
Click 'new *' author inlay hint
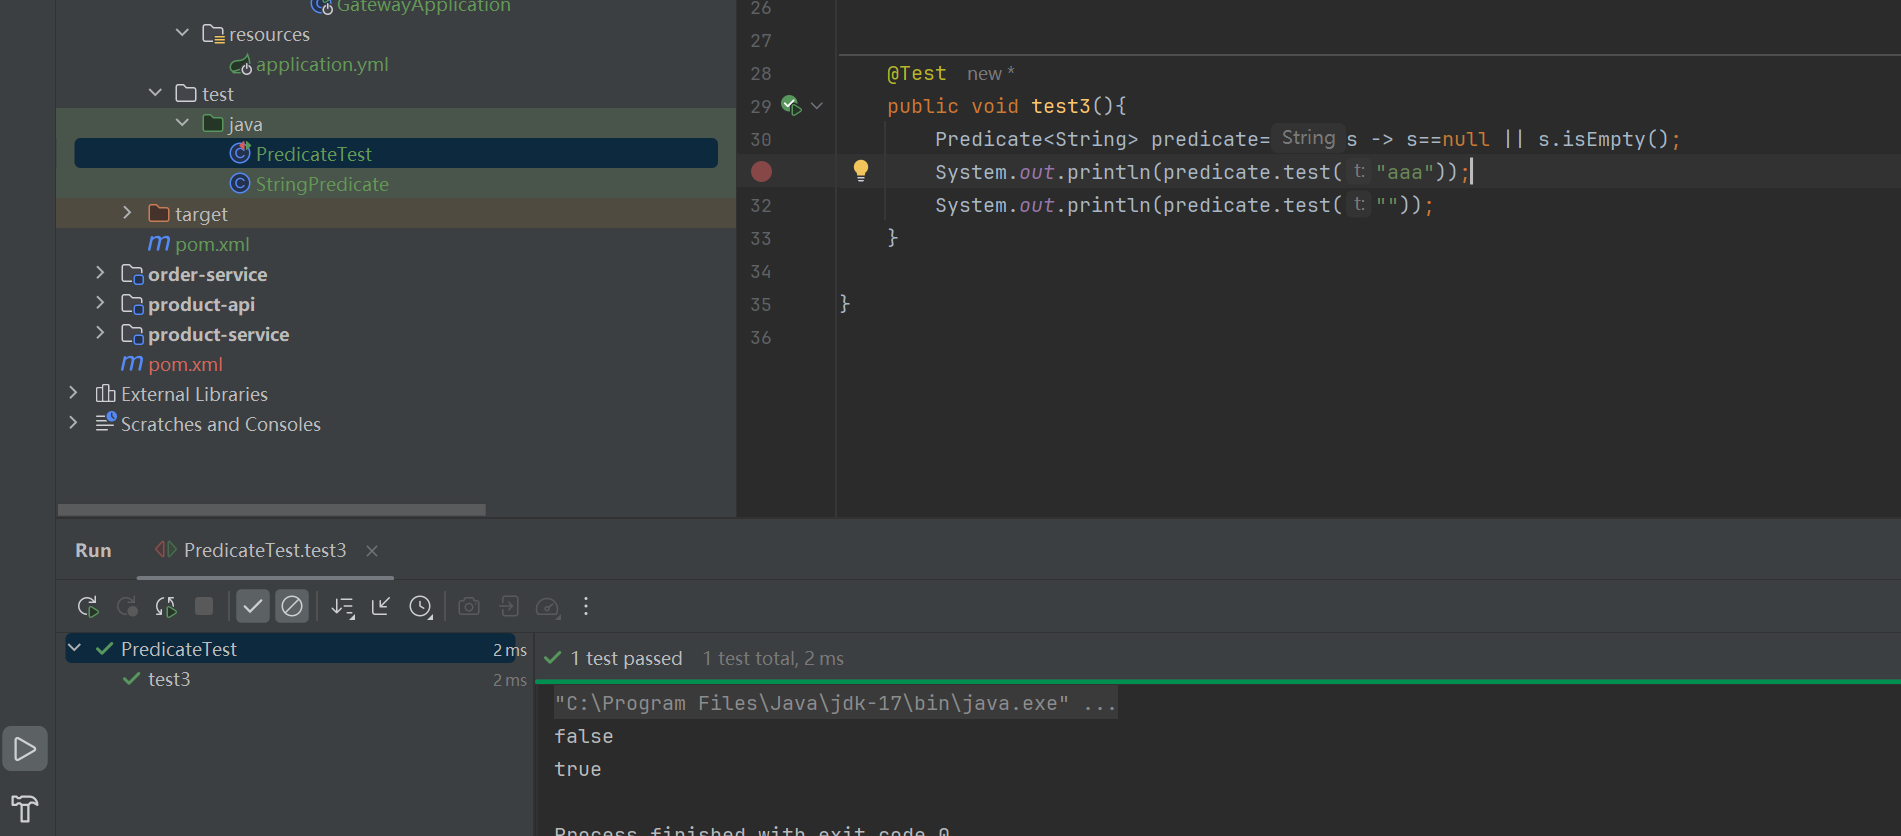(990, 73)
